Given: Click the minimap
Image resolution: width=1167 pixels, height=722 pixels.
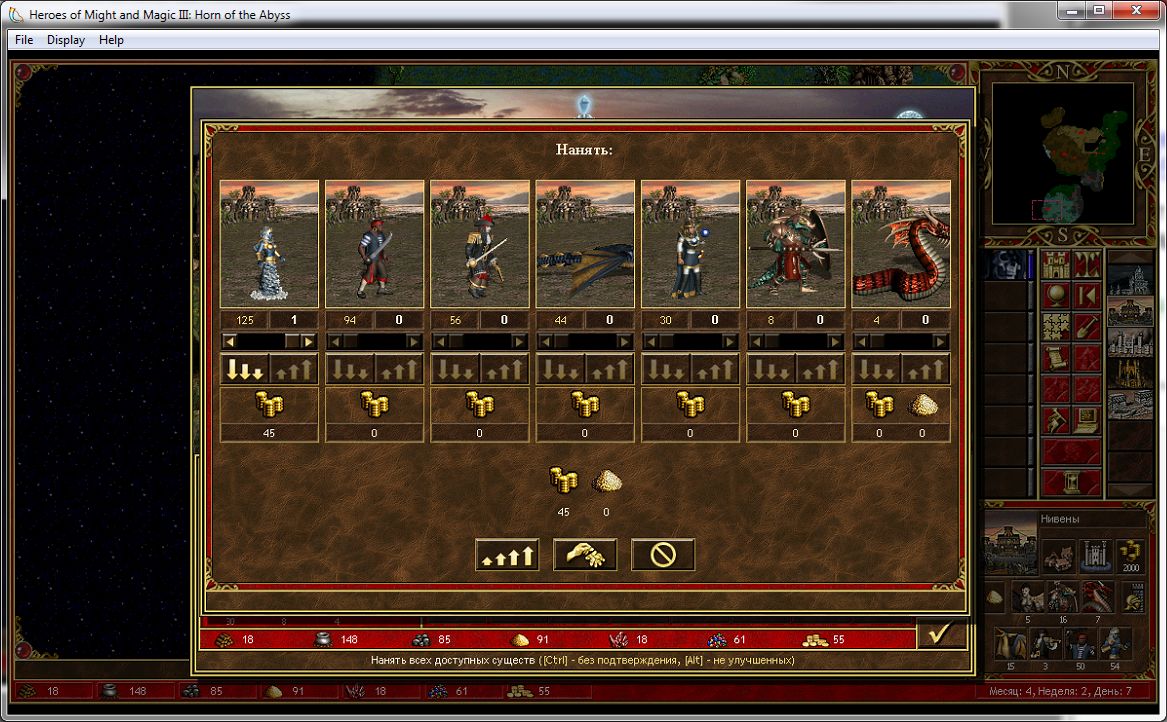Looking at the screenshot, I should [1062, 153].
